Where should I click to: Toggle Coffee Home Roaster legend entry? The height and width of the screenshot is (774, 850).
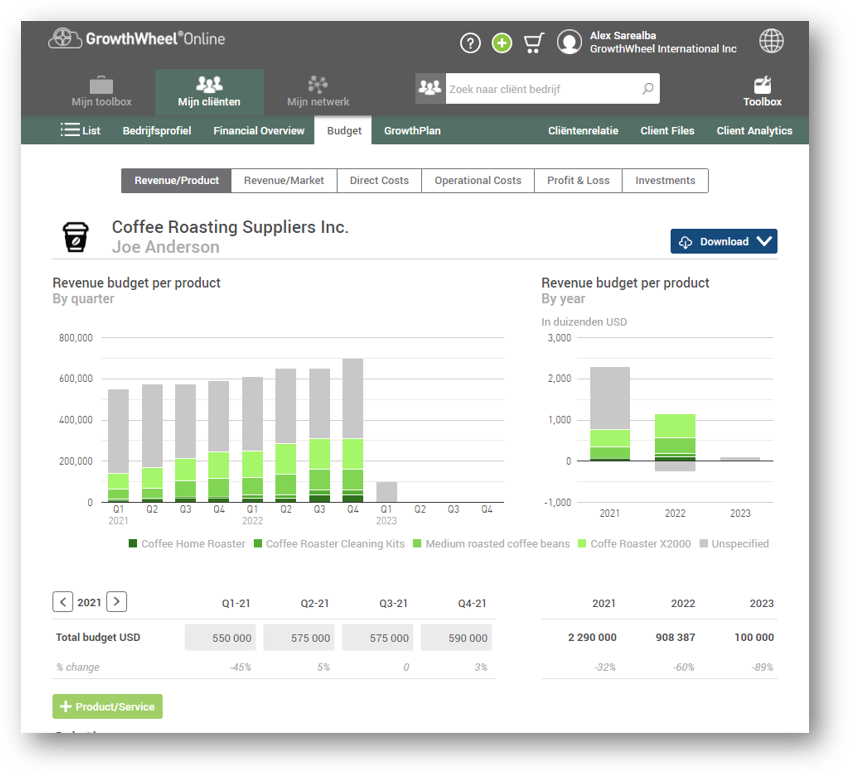[186, 544]
